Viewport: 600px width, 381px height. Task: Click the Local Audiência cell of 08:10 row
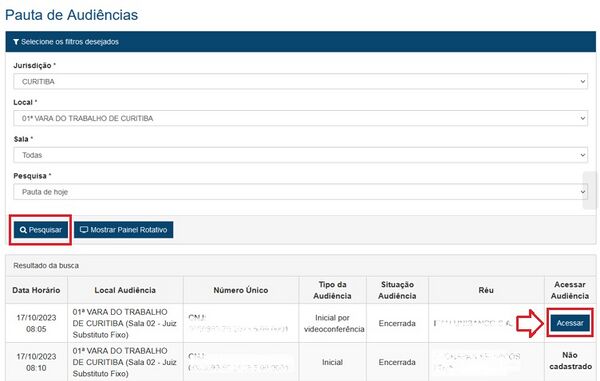click(x=125, y=362)
